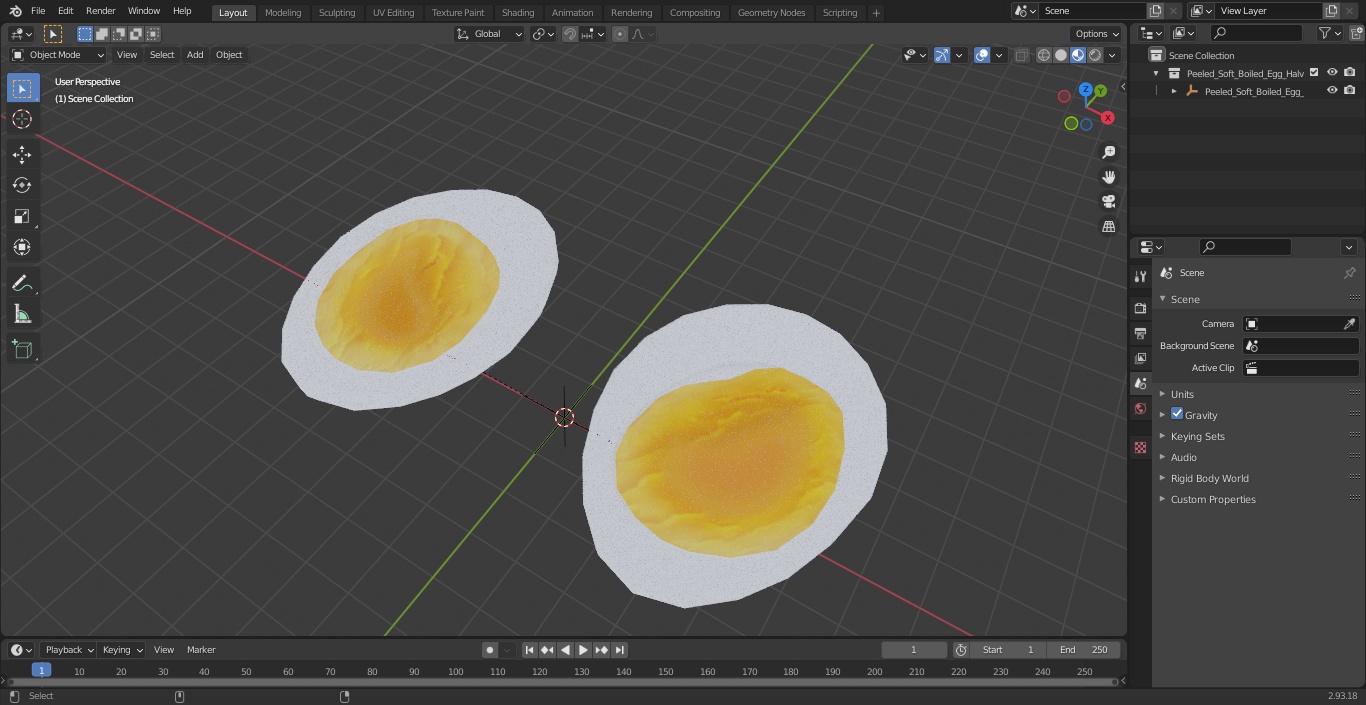
Task: Switch orthographic/perspective grid icon
Action: click(1108, 227)
